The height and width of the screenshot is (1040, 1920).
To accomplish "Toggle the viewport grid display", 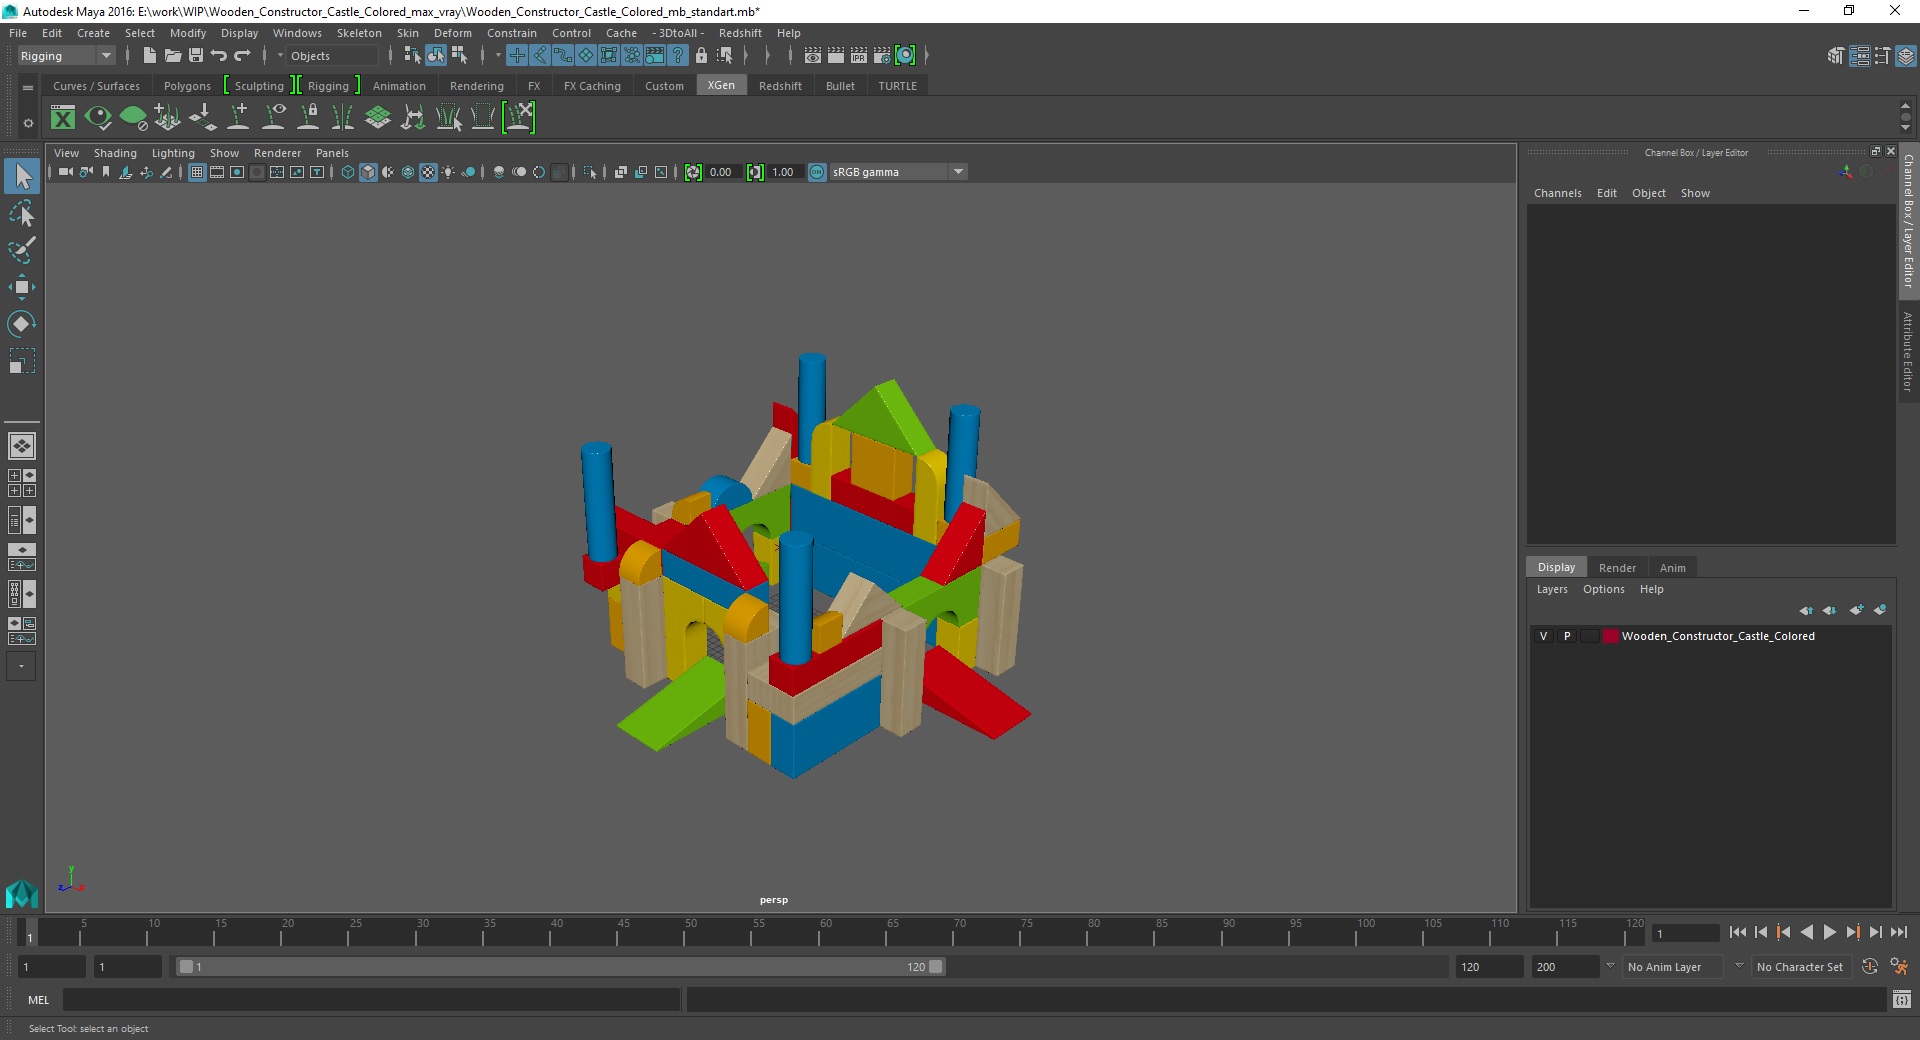I will coord(197,172).
